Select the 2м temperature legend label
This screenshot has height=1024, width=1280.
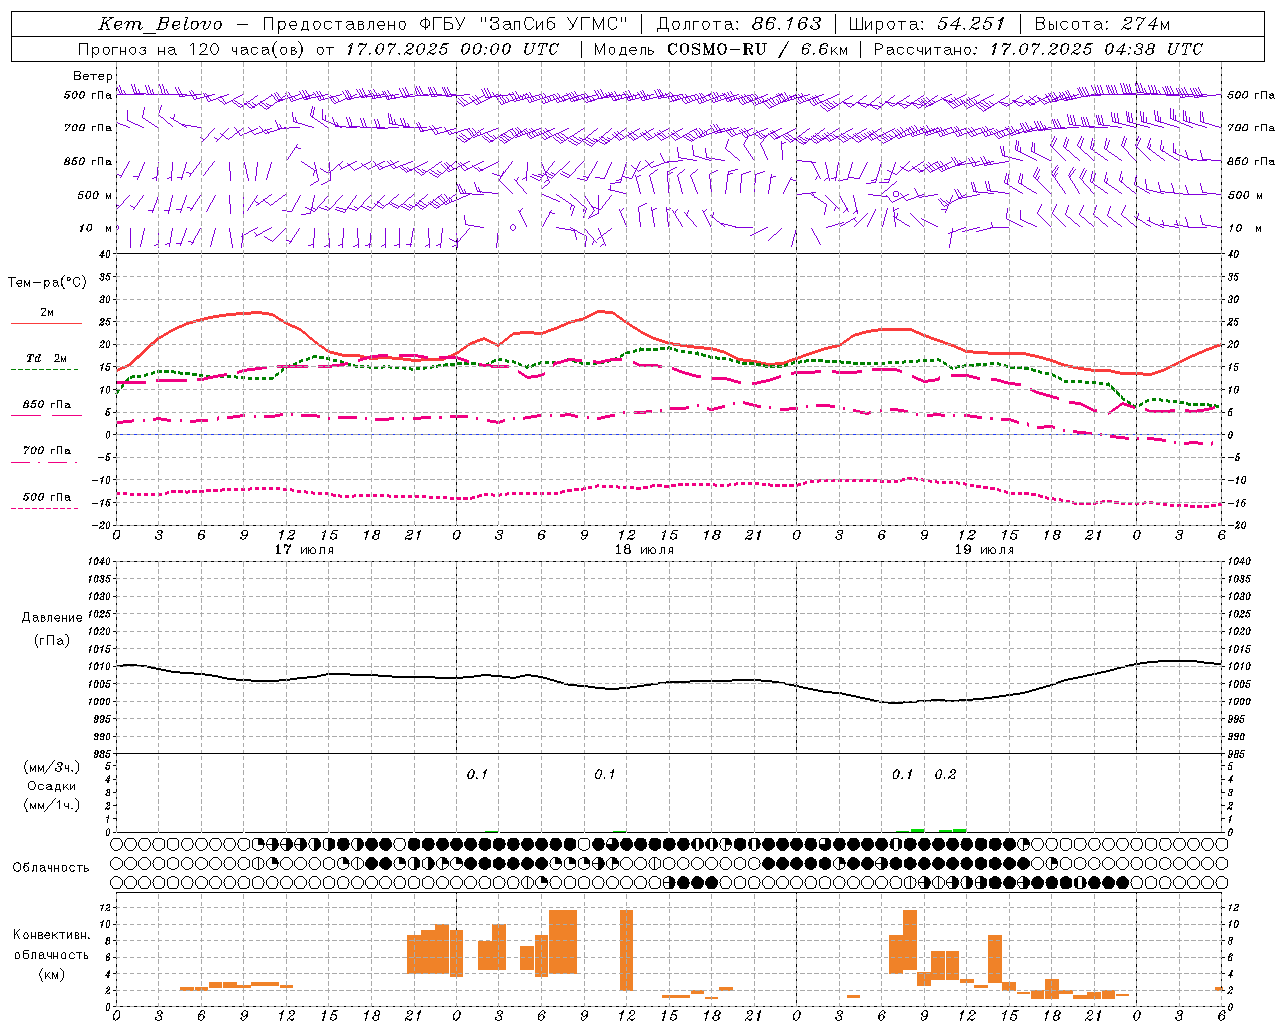[47, 313]
